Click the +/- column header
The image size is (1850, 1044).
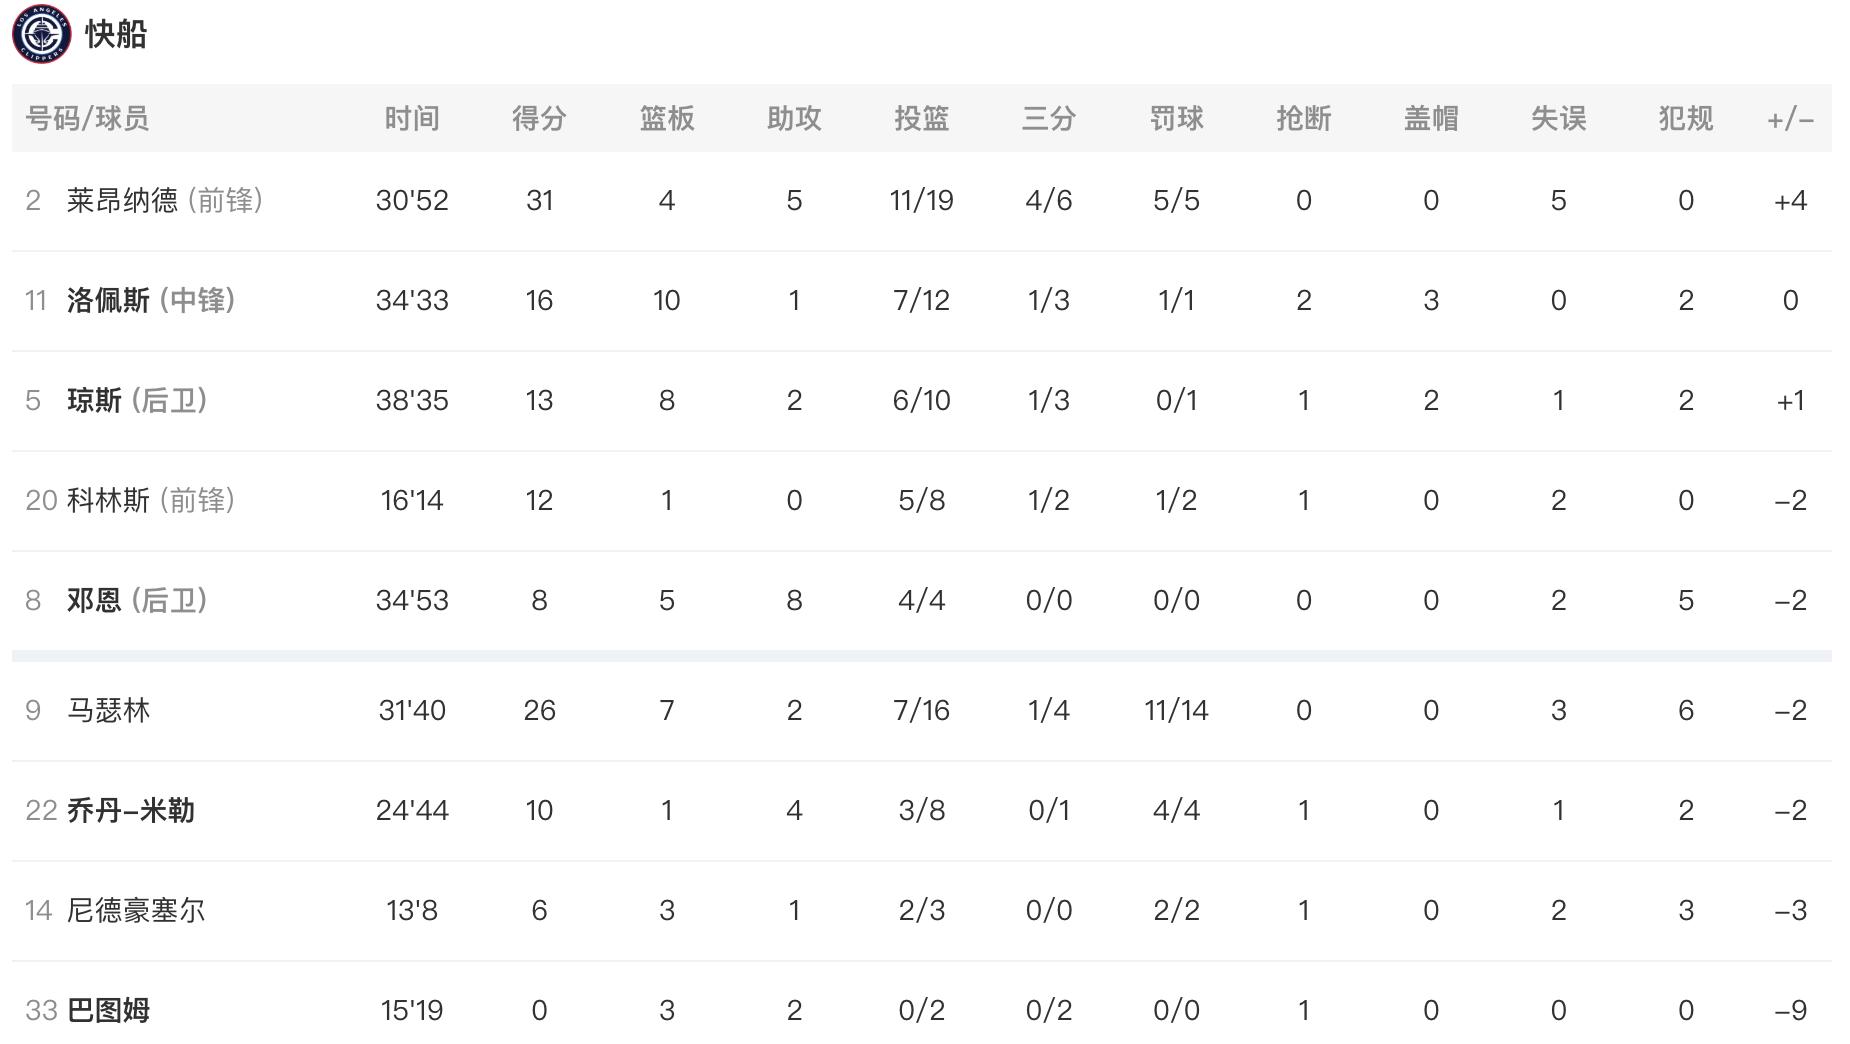pos(1790,120)
